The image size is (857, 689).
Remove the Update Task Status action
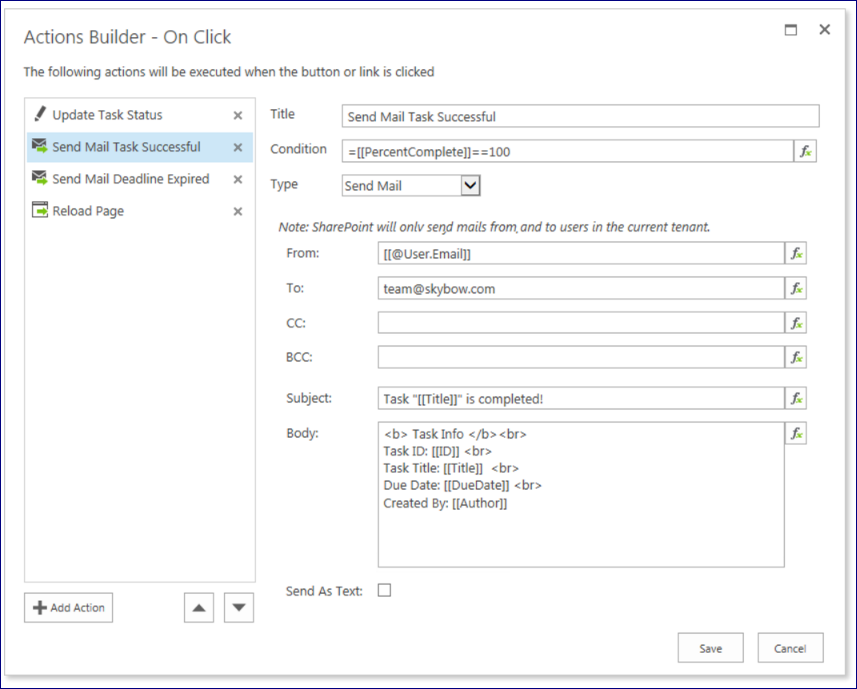pos(238,116)
